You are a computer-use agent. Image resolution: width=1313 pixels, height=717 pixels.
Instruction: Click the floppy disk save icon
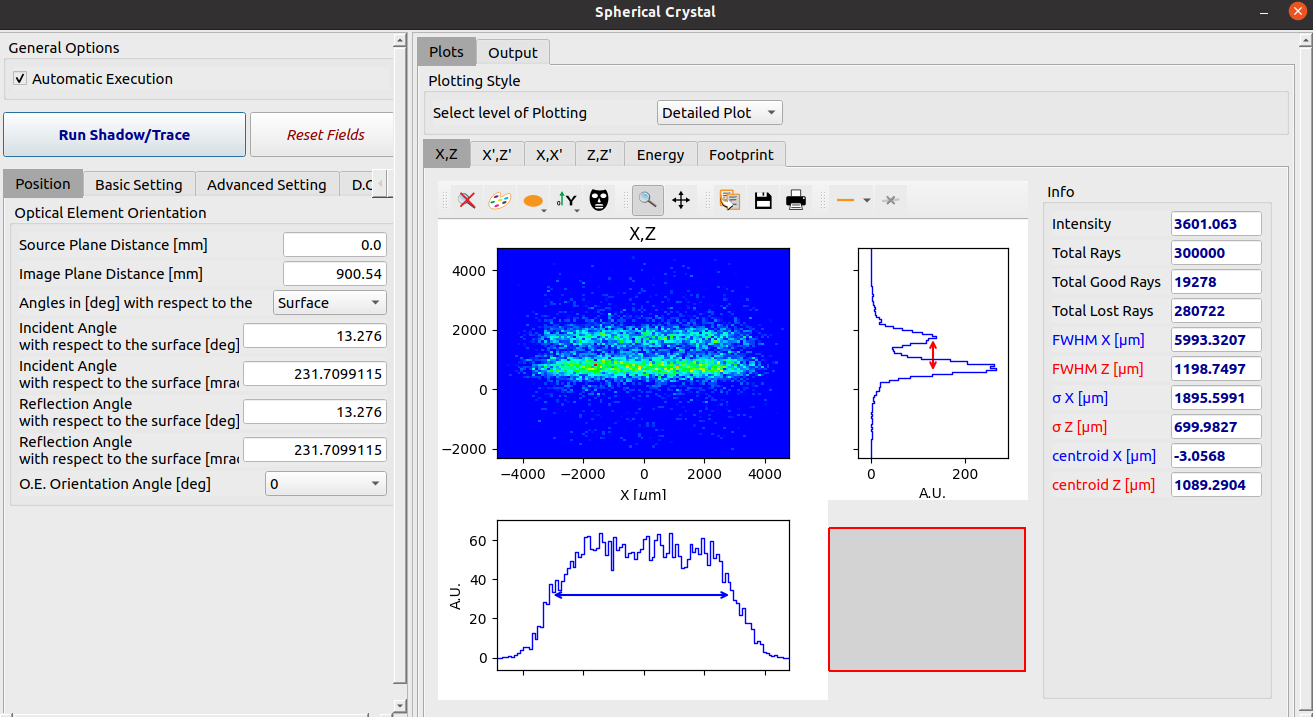tap(763, 200)
